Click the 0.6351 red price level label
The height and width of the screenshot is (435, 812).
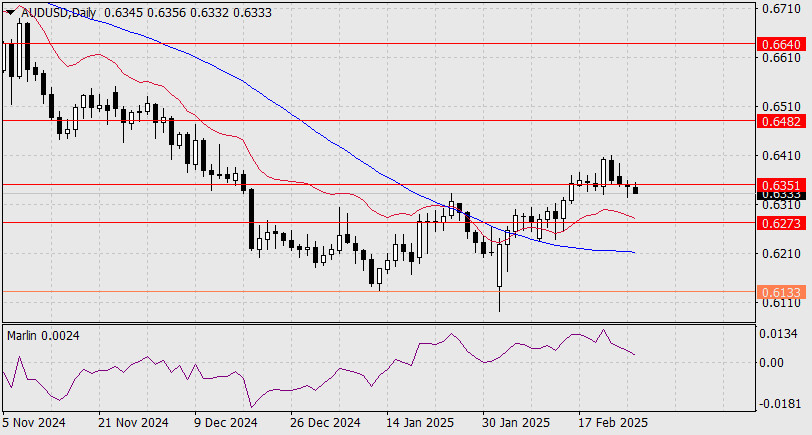(782, 185)
